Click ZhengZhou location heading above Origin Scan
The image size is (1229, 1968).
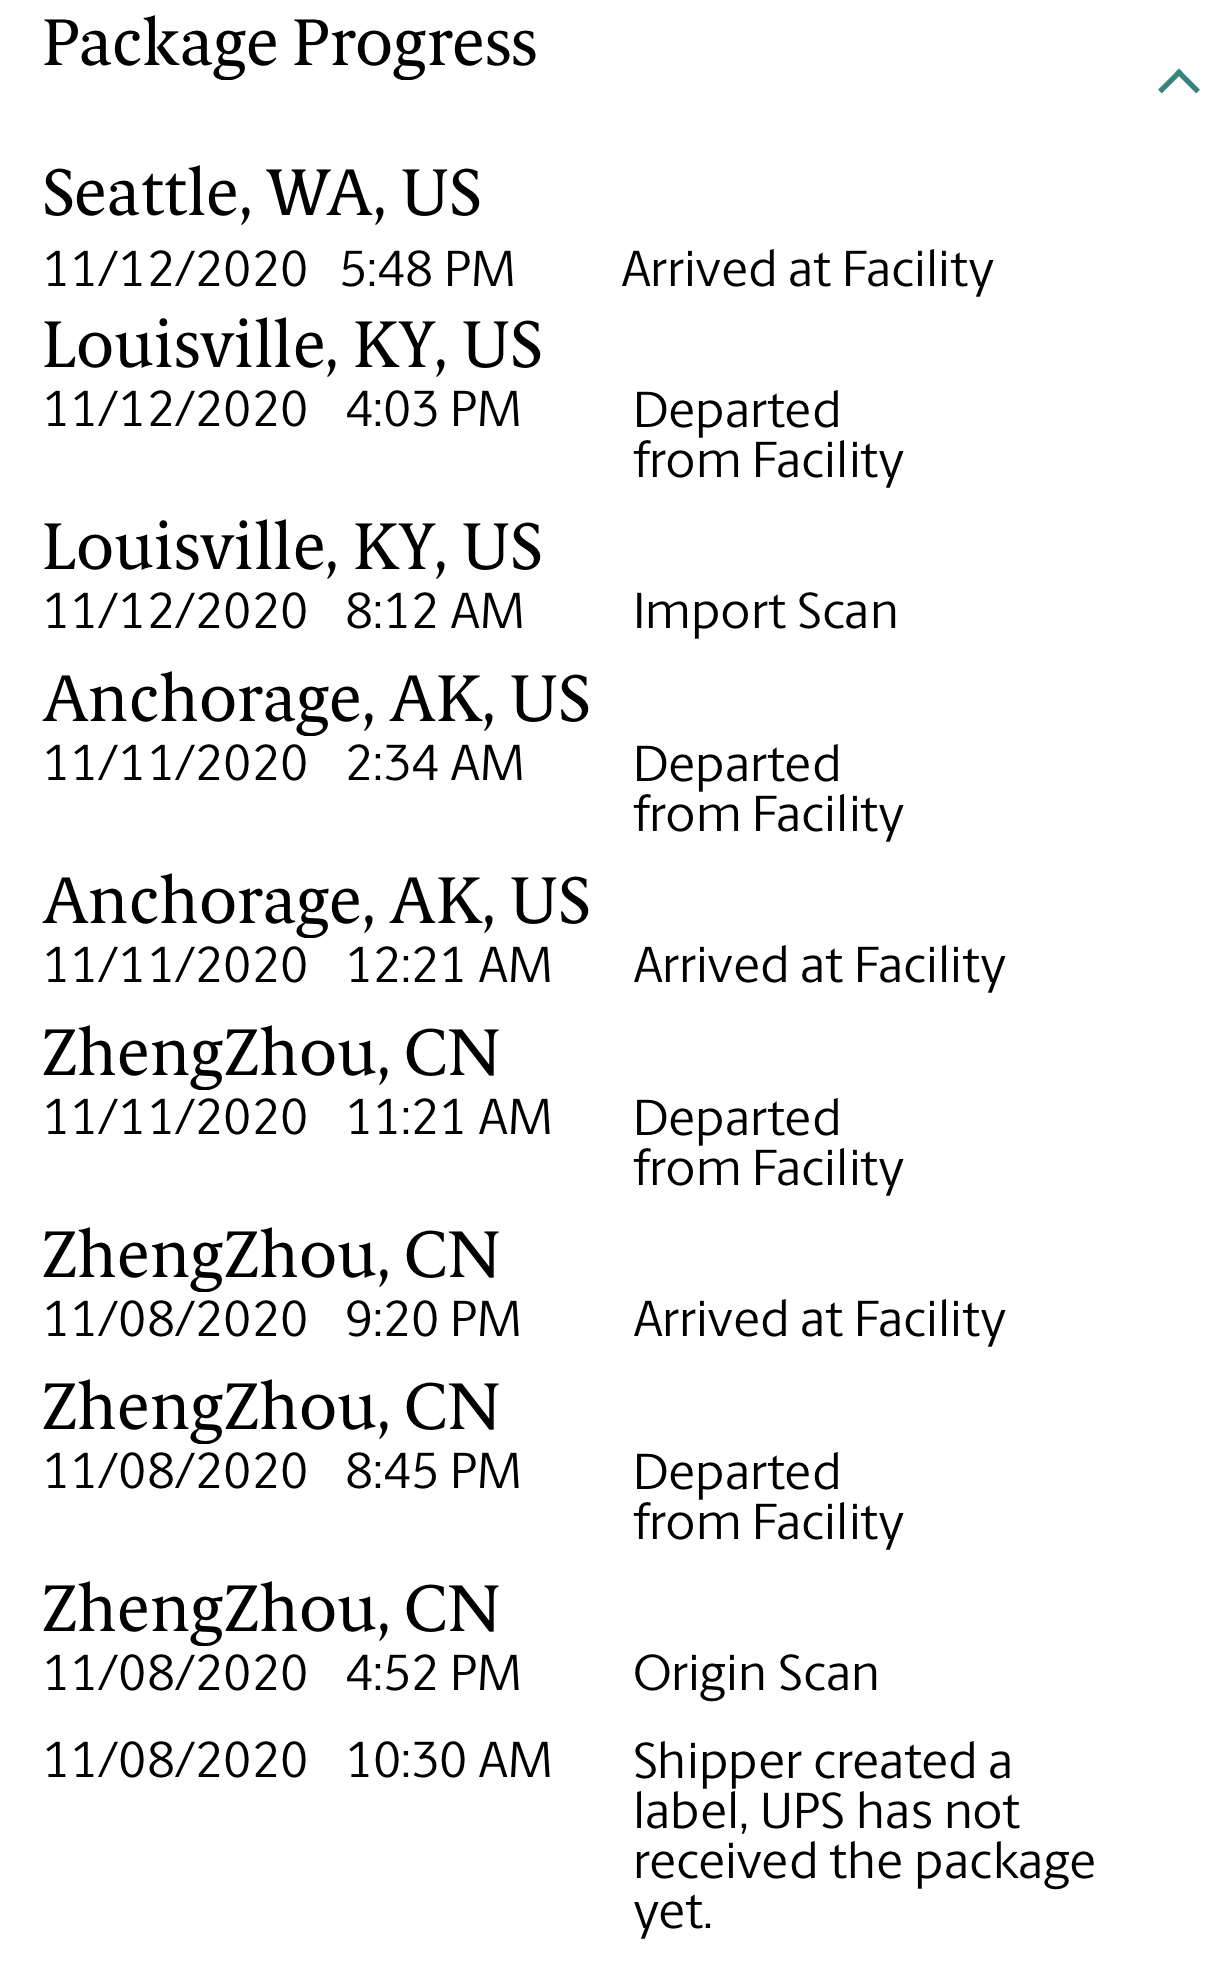270,1610
